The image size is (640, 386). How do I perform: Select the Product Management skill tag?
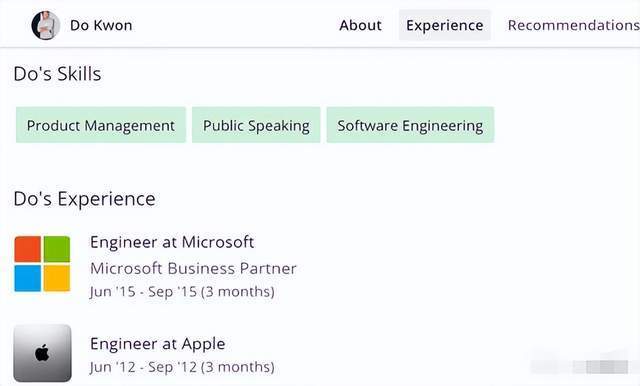pyautogui.click(x=101, y=125)
